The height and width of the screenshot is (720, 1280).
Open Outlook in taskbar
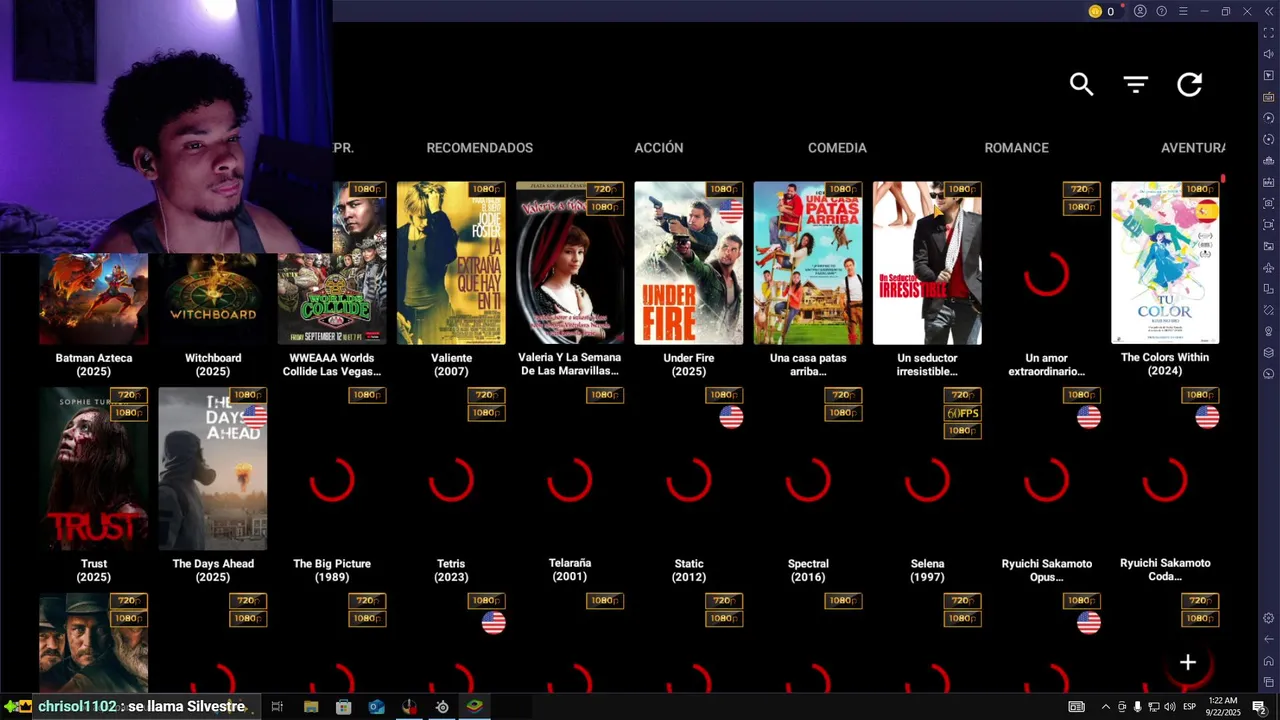pos(376,707)
